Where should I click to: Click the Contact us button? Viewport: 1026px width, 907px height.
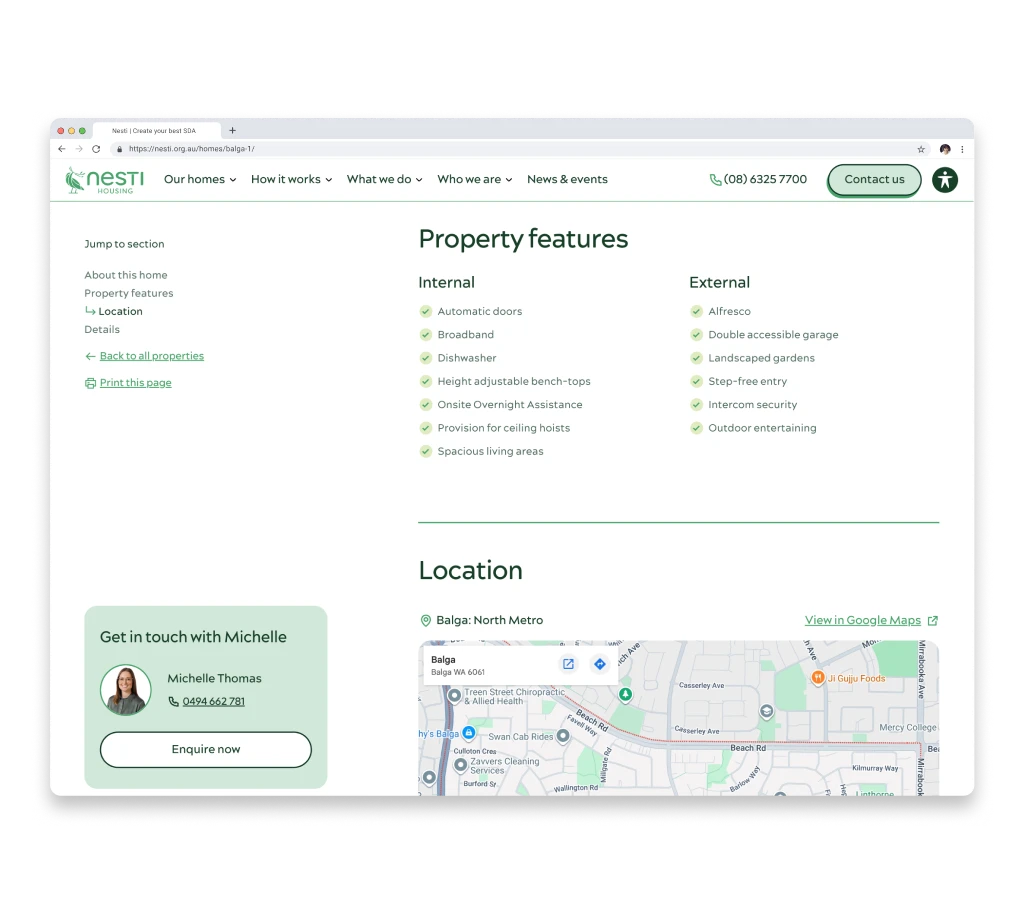click(874, 179)
